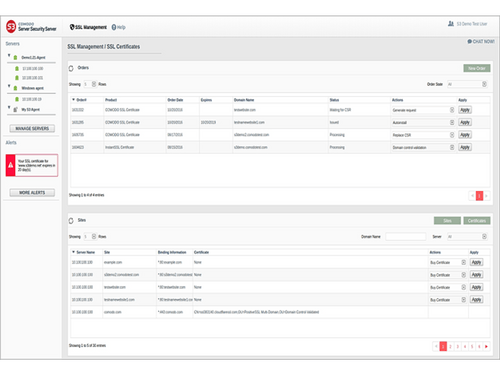Select the My S3 Agent entry
The width and height of the screenshot is (500, 375).
click(x=31, y=110)
